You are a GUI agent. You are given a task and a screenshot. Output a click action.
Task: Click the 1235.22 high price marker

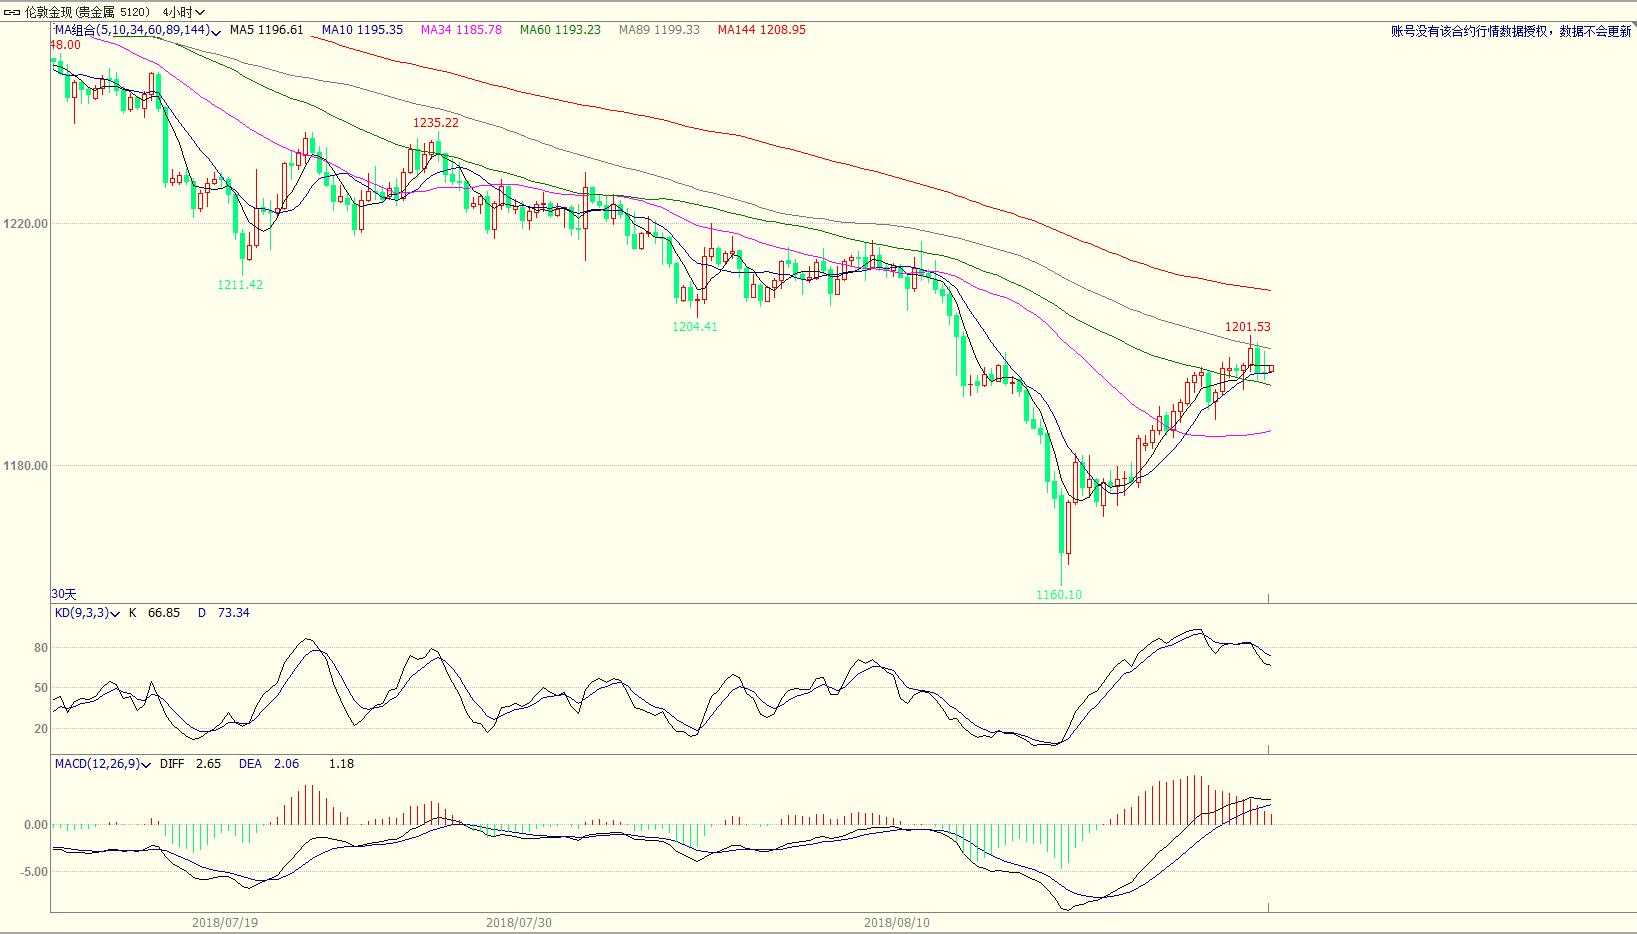[436, 123]
